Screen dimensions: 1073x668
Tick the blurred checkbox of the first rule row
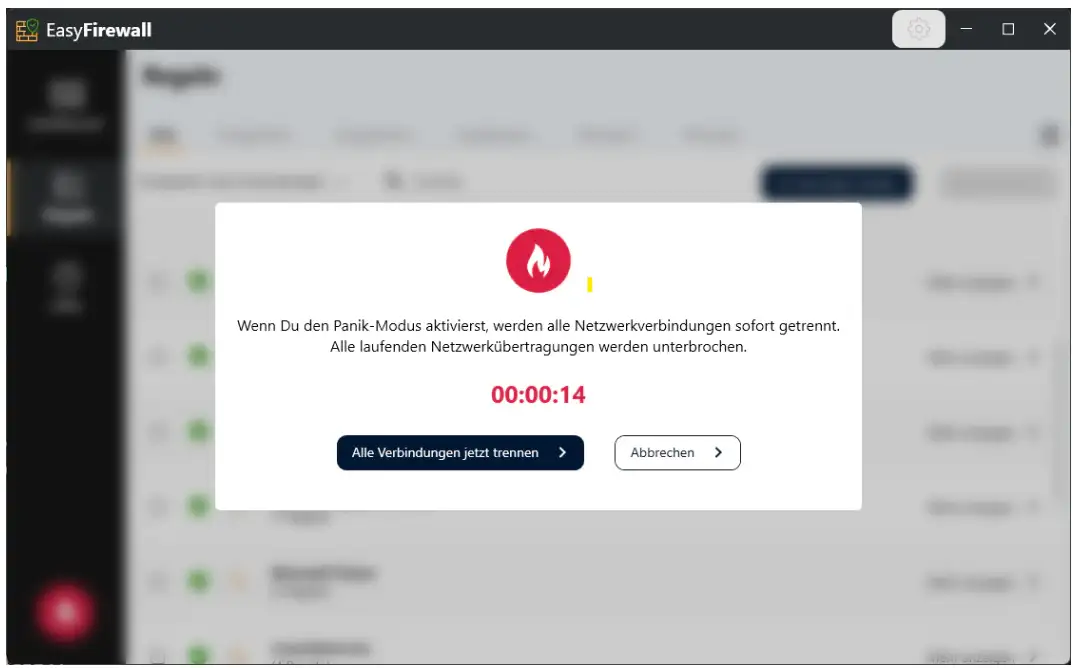(x=158, y=281)
